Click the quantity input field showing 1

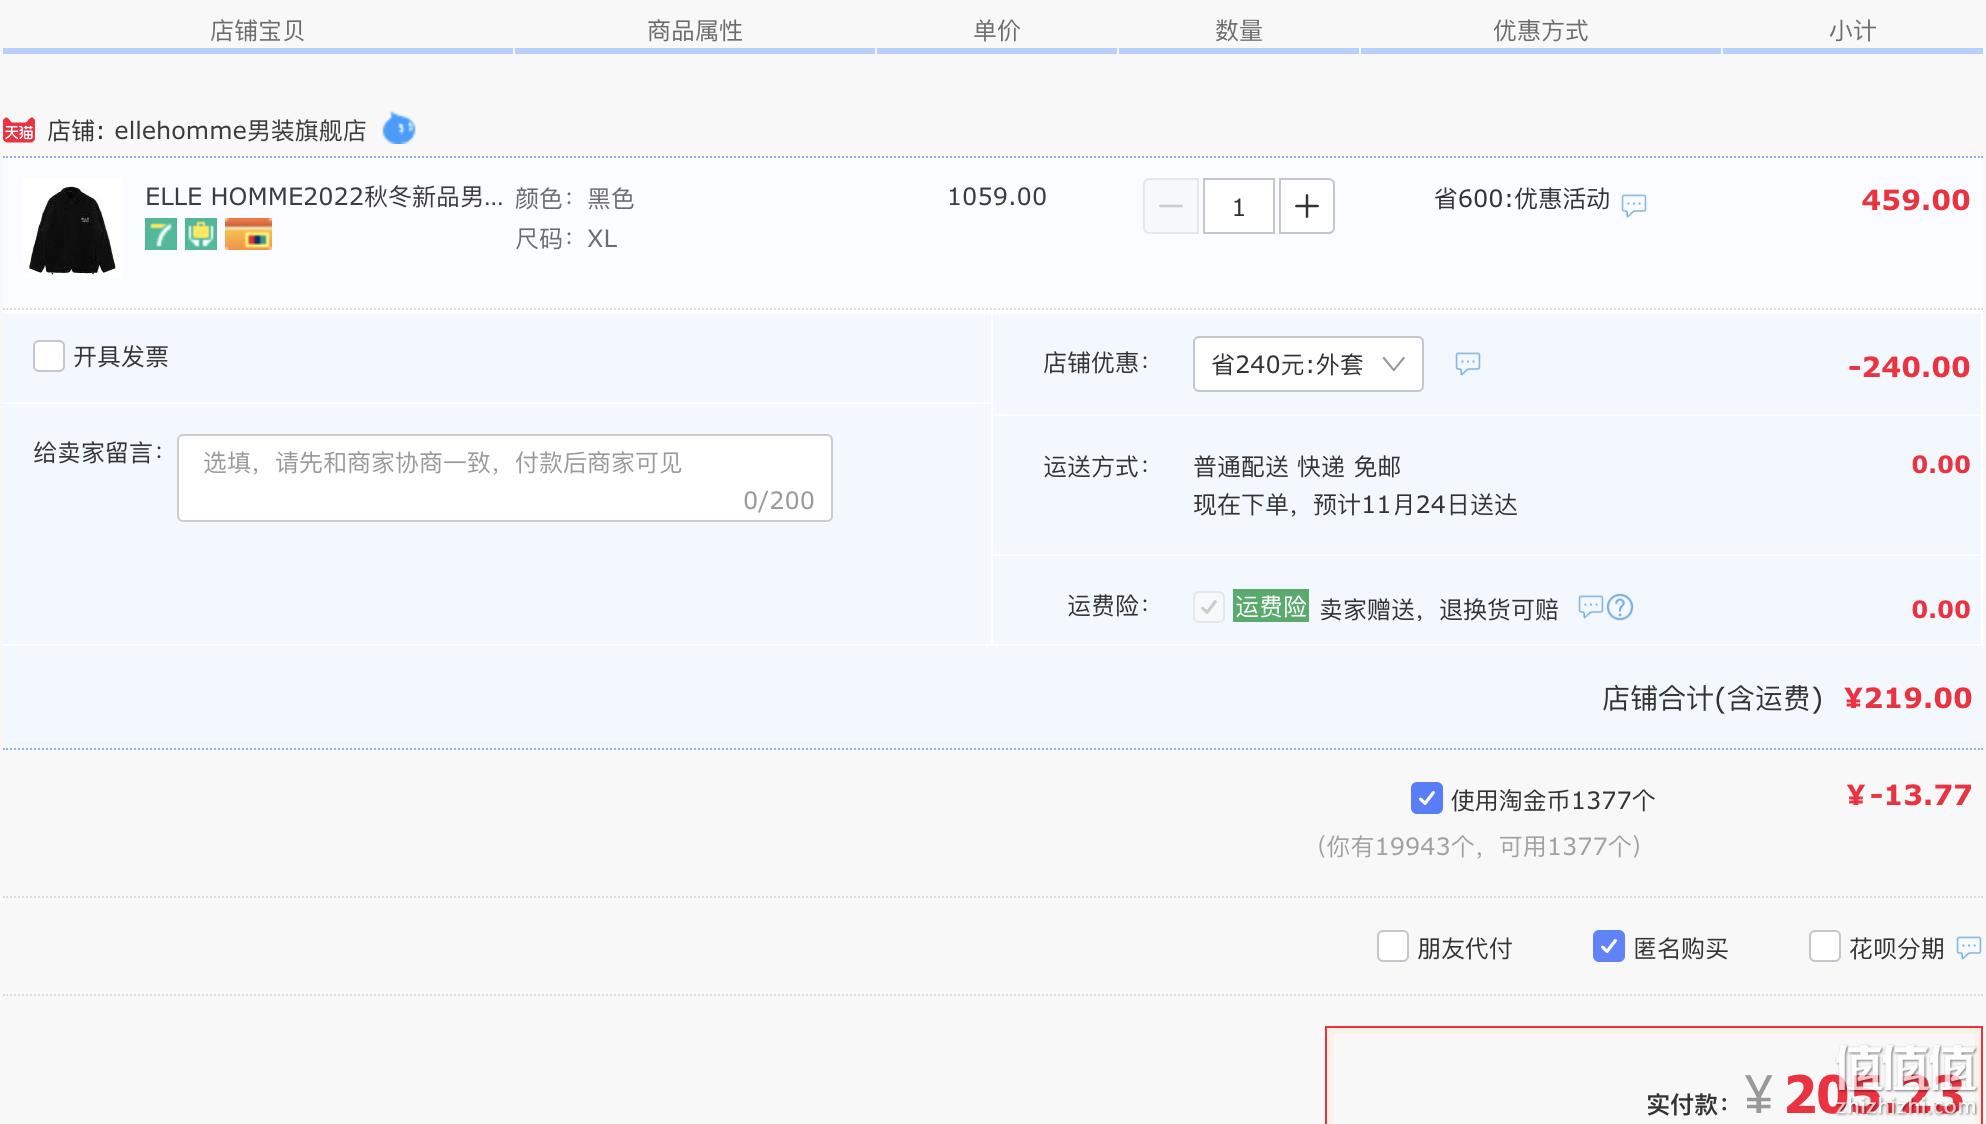pos(1239,206)
